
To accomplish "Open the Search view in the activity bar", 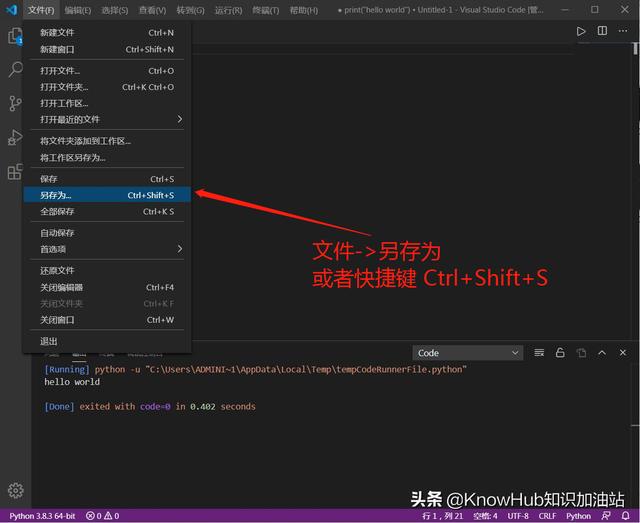I will 15,69.
